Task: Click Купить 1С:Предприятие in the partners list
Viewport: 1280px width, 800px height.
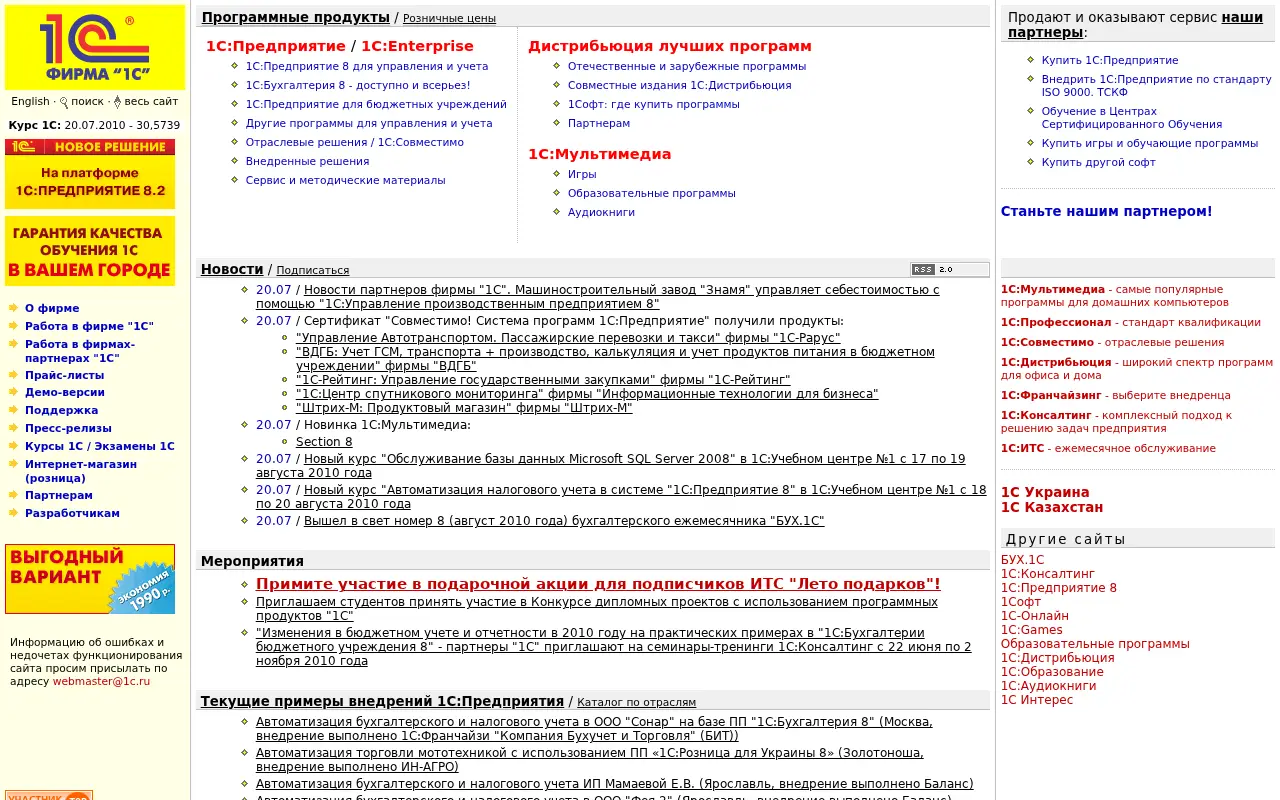Action: 1110,60
